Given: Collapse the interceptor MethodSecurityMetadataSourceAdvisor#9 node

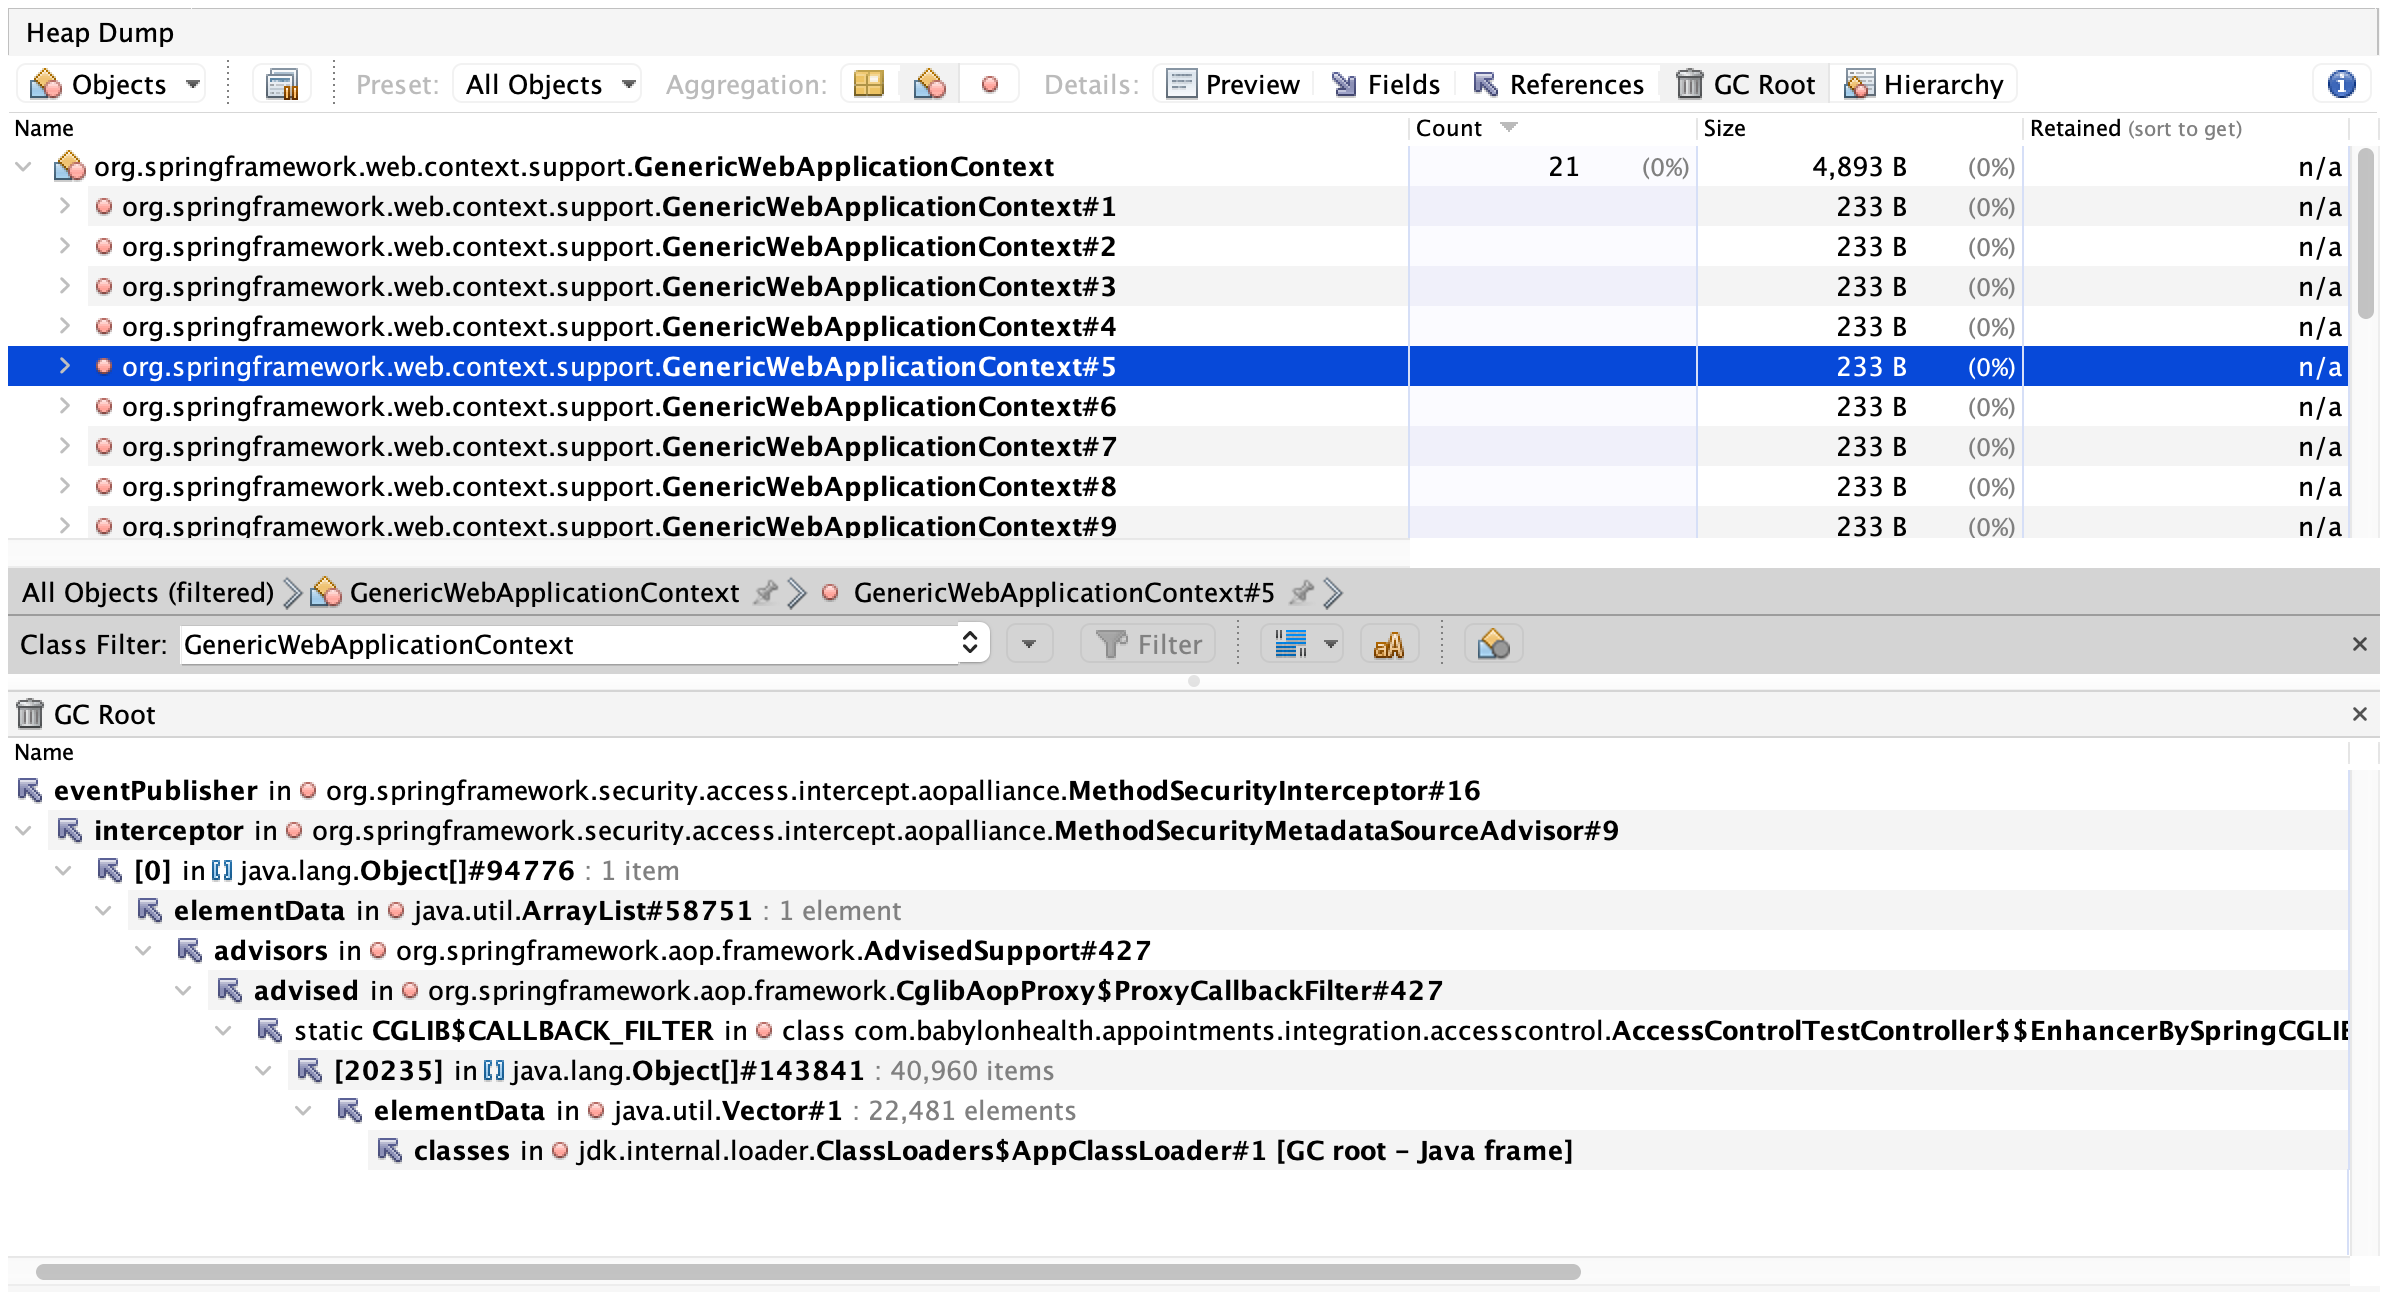Looking at the screenshot, I should [x=24, y=830].
